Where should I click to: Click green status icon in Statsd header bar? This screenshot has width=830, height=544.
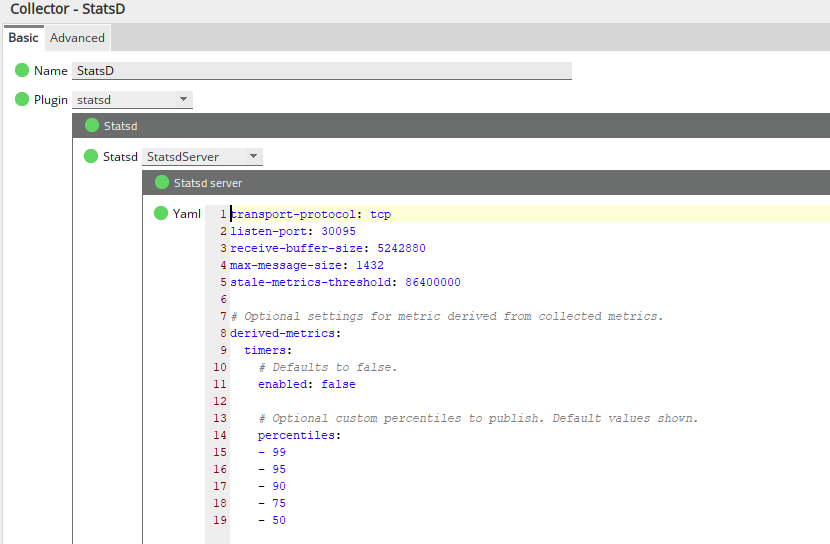pos(92,125)
